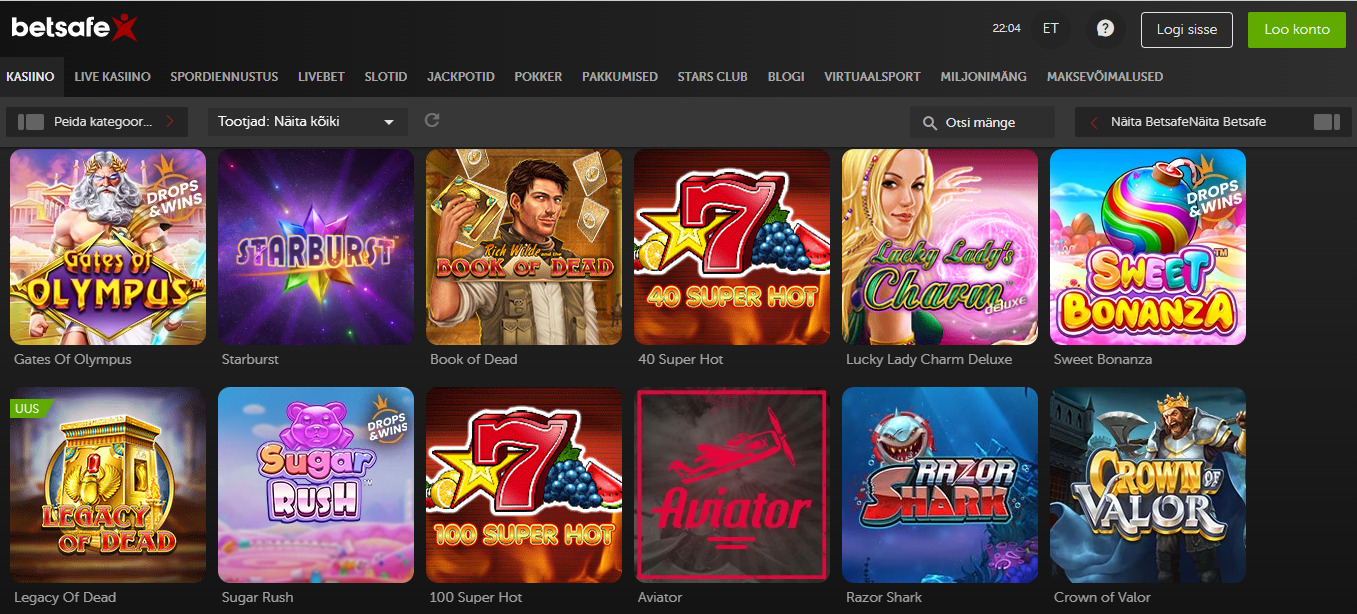The width and height of the screenshot is (1357, 614).
Task: Click the Aviator caption text
Action: point(660,597)
